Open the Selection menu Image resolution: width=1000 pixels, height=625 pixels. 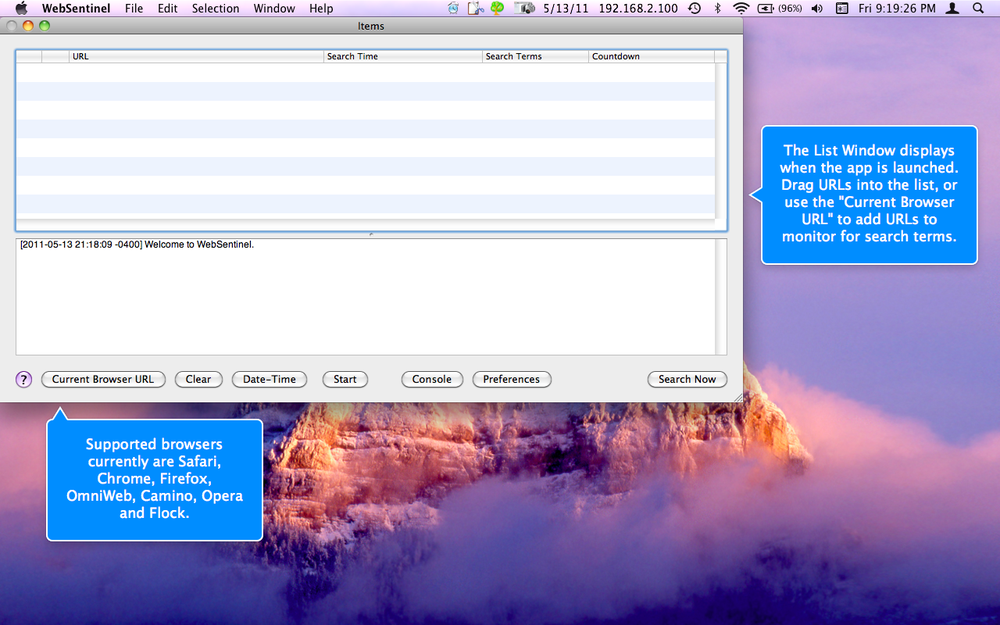(x=216, y=8)
